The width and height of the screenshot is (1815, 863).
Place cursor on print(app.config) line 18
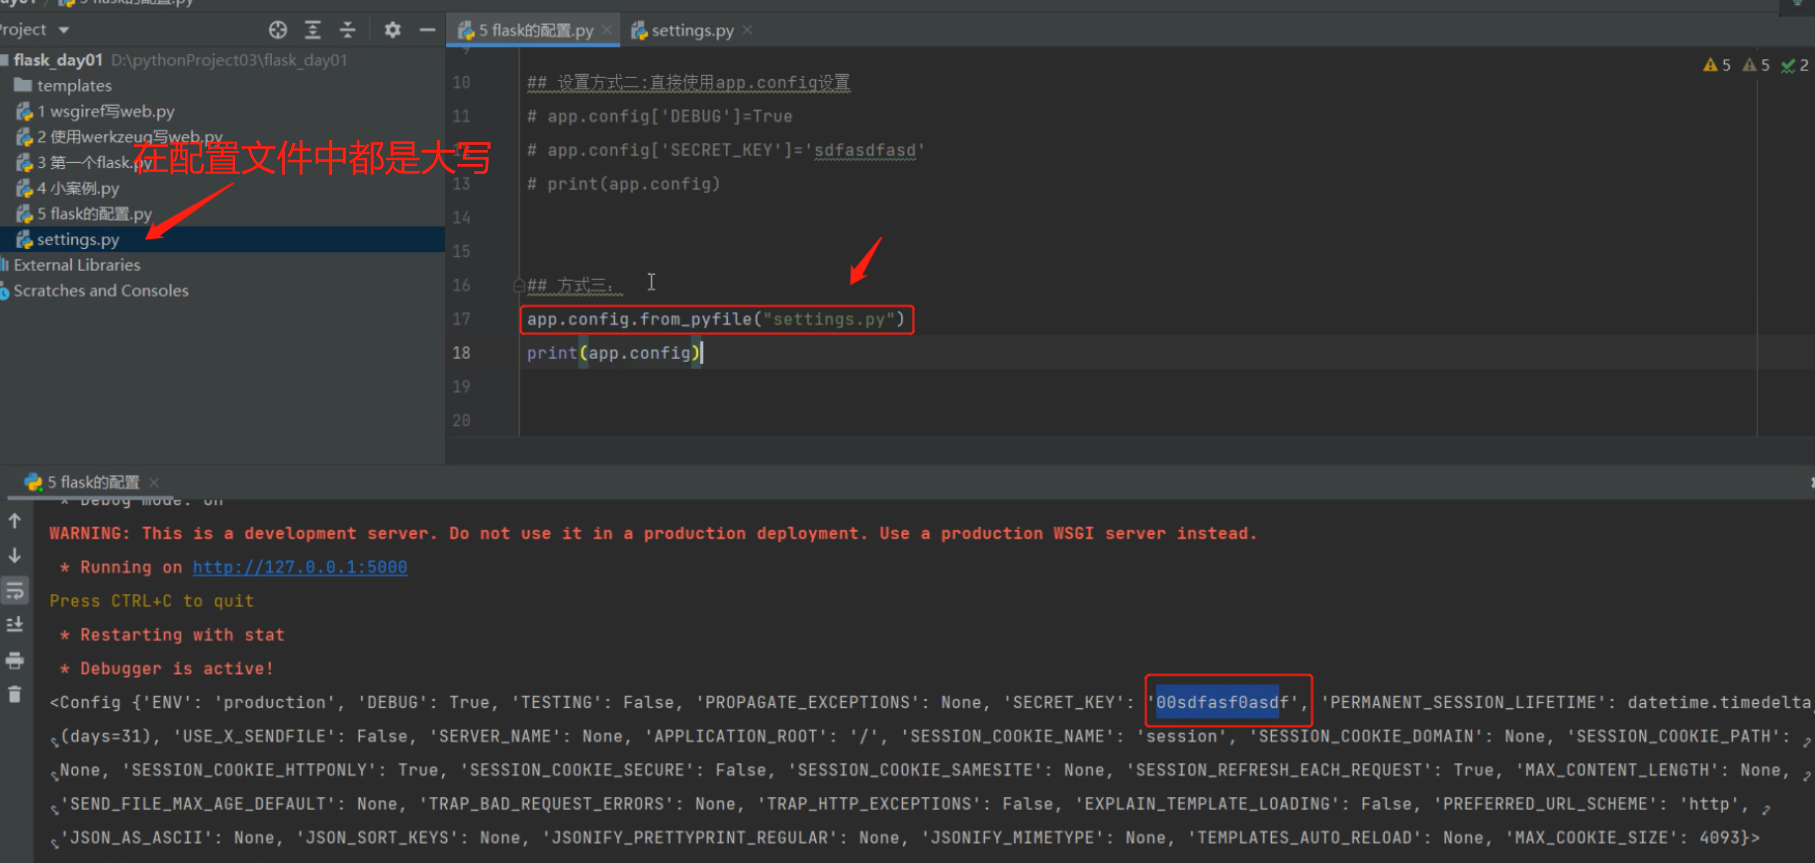(x=614, y=353)
